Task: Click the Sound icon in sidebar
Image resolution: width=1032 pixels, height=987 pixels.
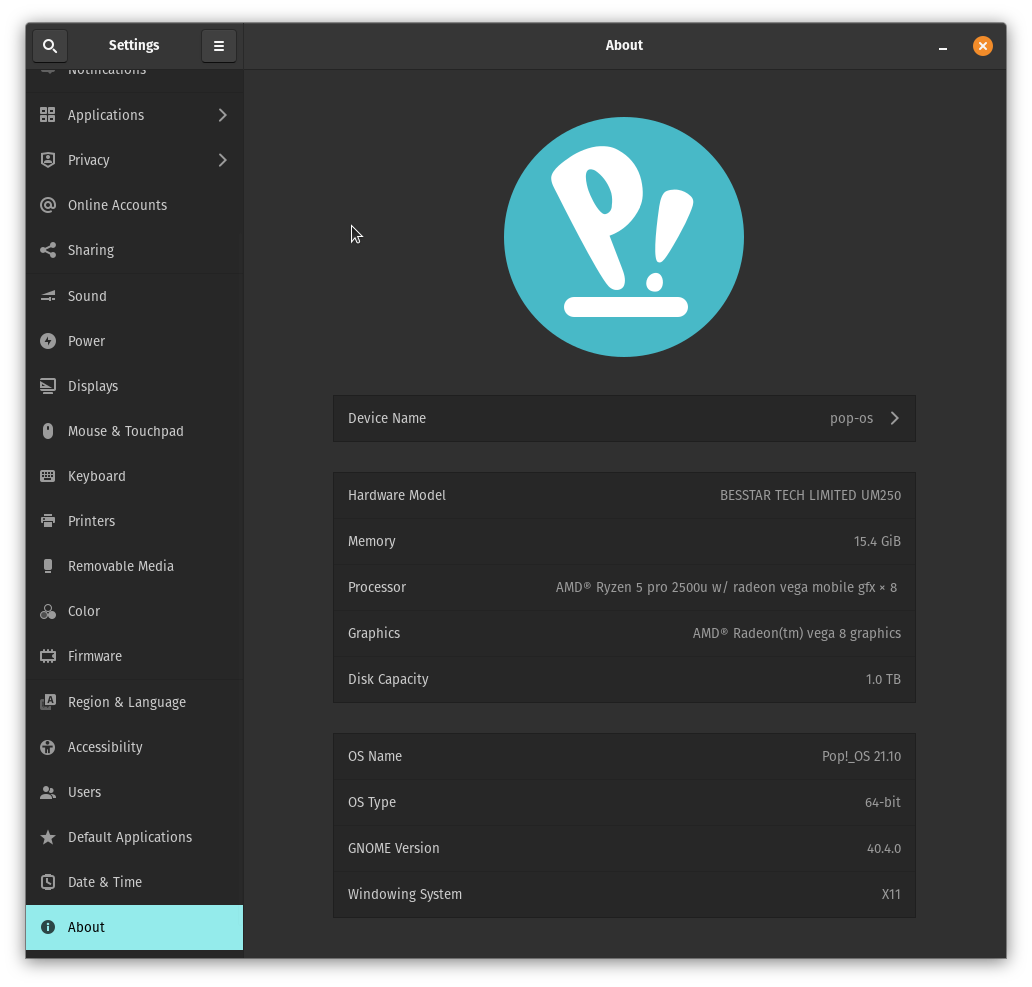Action: [x=47, y=296]
